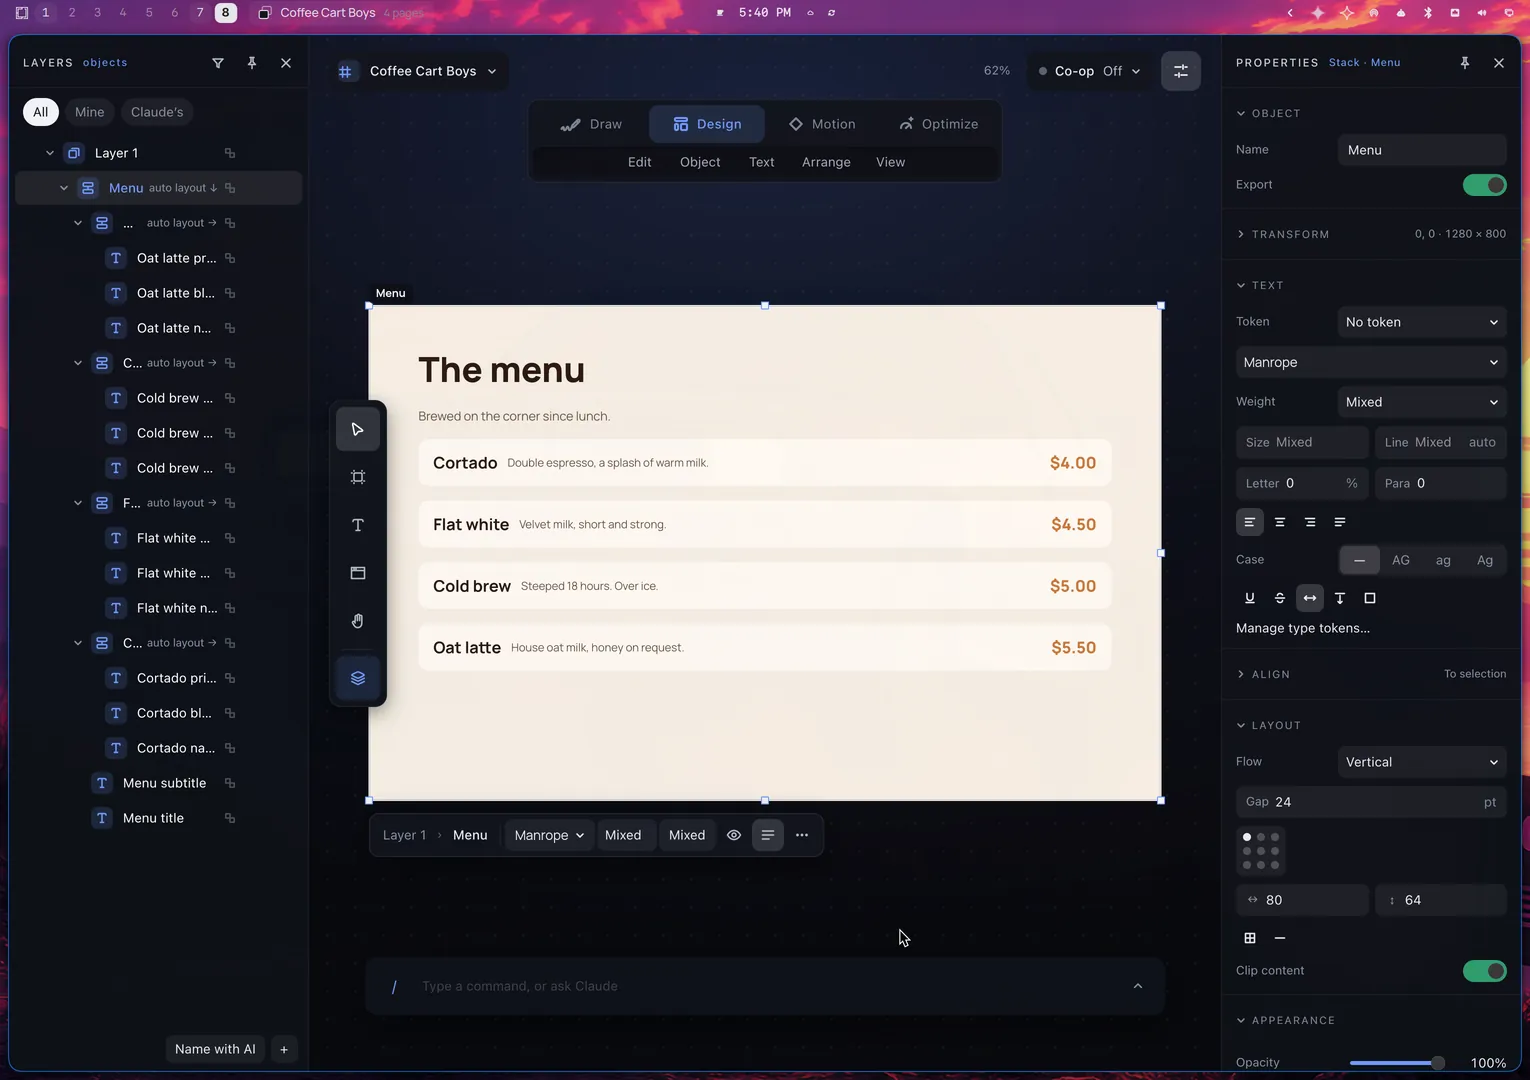
Task: Select uppercase AG case option
Action: coord(1401,560)
